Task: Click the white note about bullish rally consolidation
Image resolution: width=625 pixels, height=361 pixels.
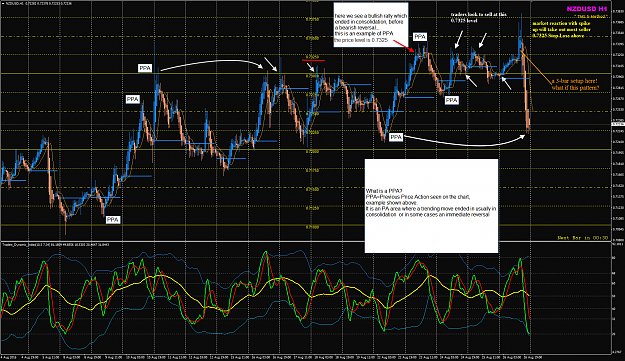Action: [x=371, y=25]
